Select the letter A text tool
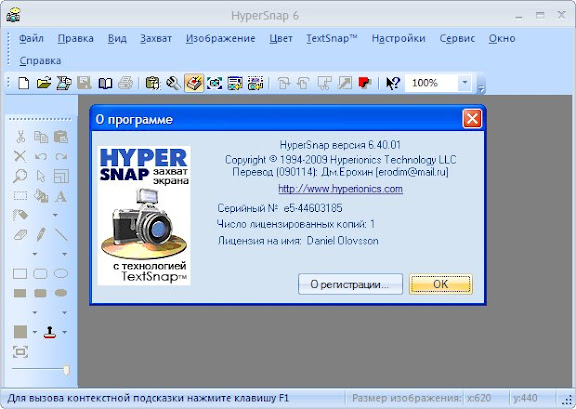The width and height of the screenshot is (576, 409). [61, 196]
